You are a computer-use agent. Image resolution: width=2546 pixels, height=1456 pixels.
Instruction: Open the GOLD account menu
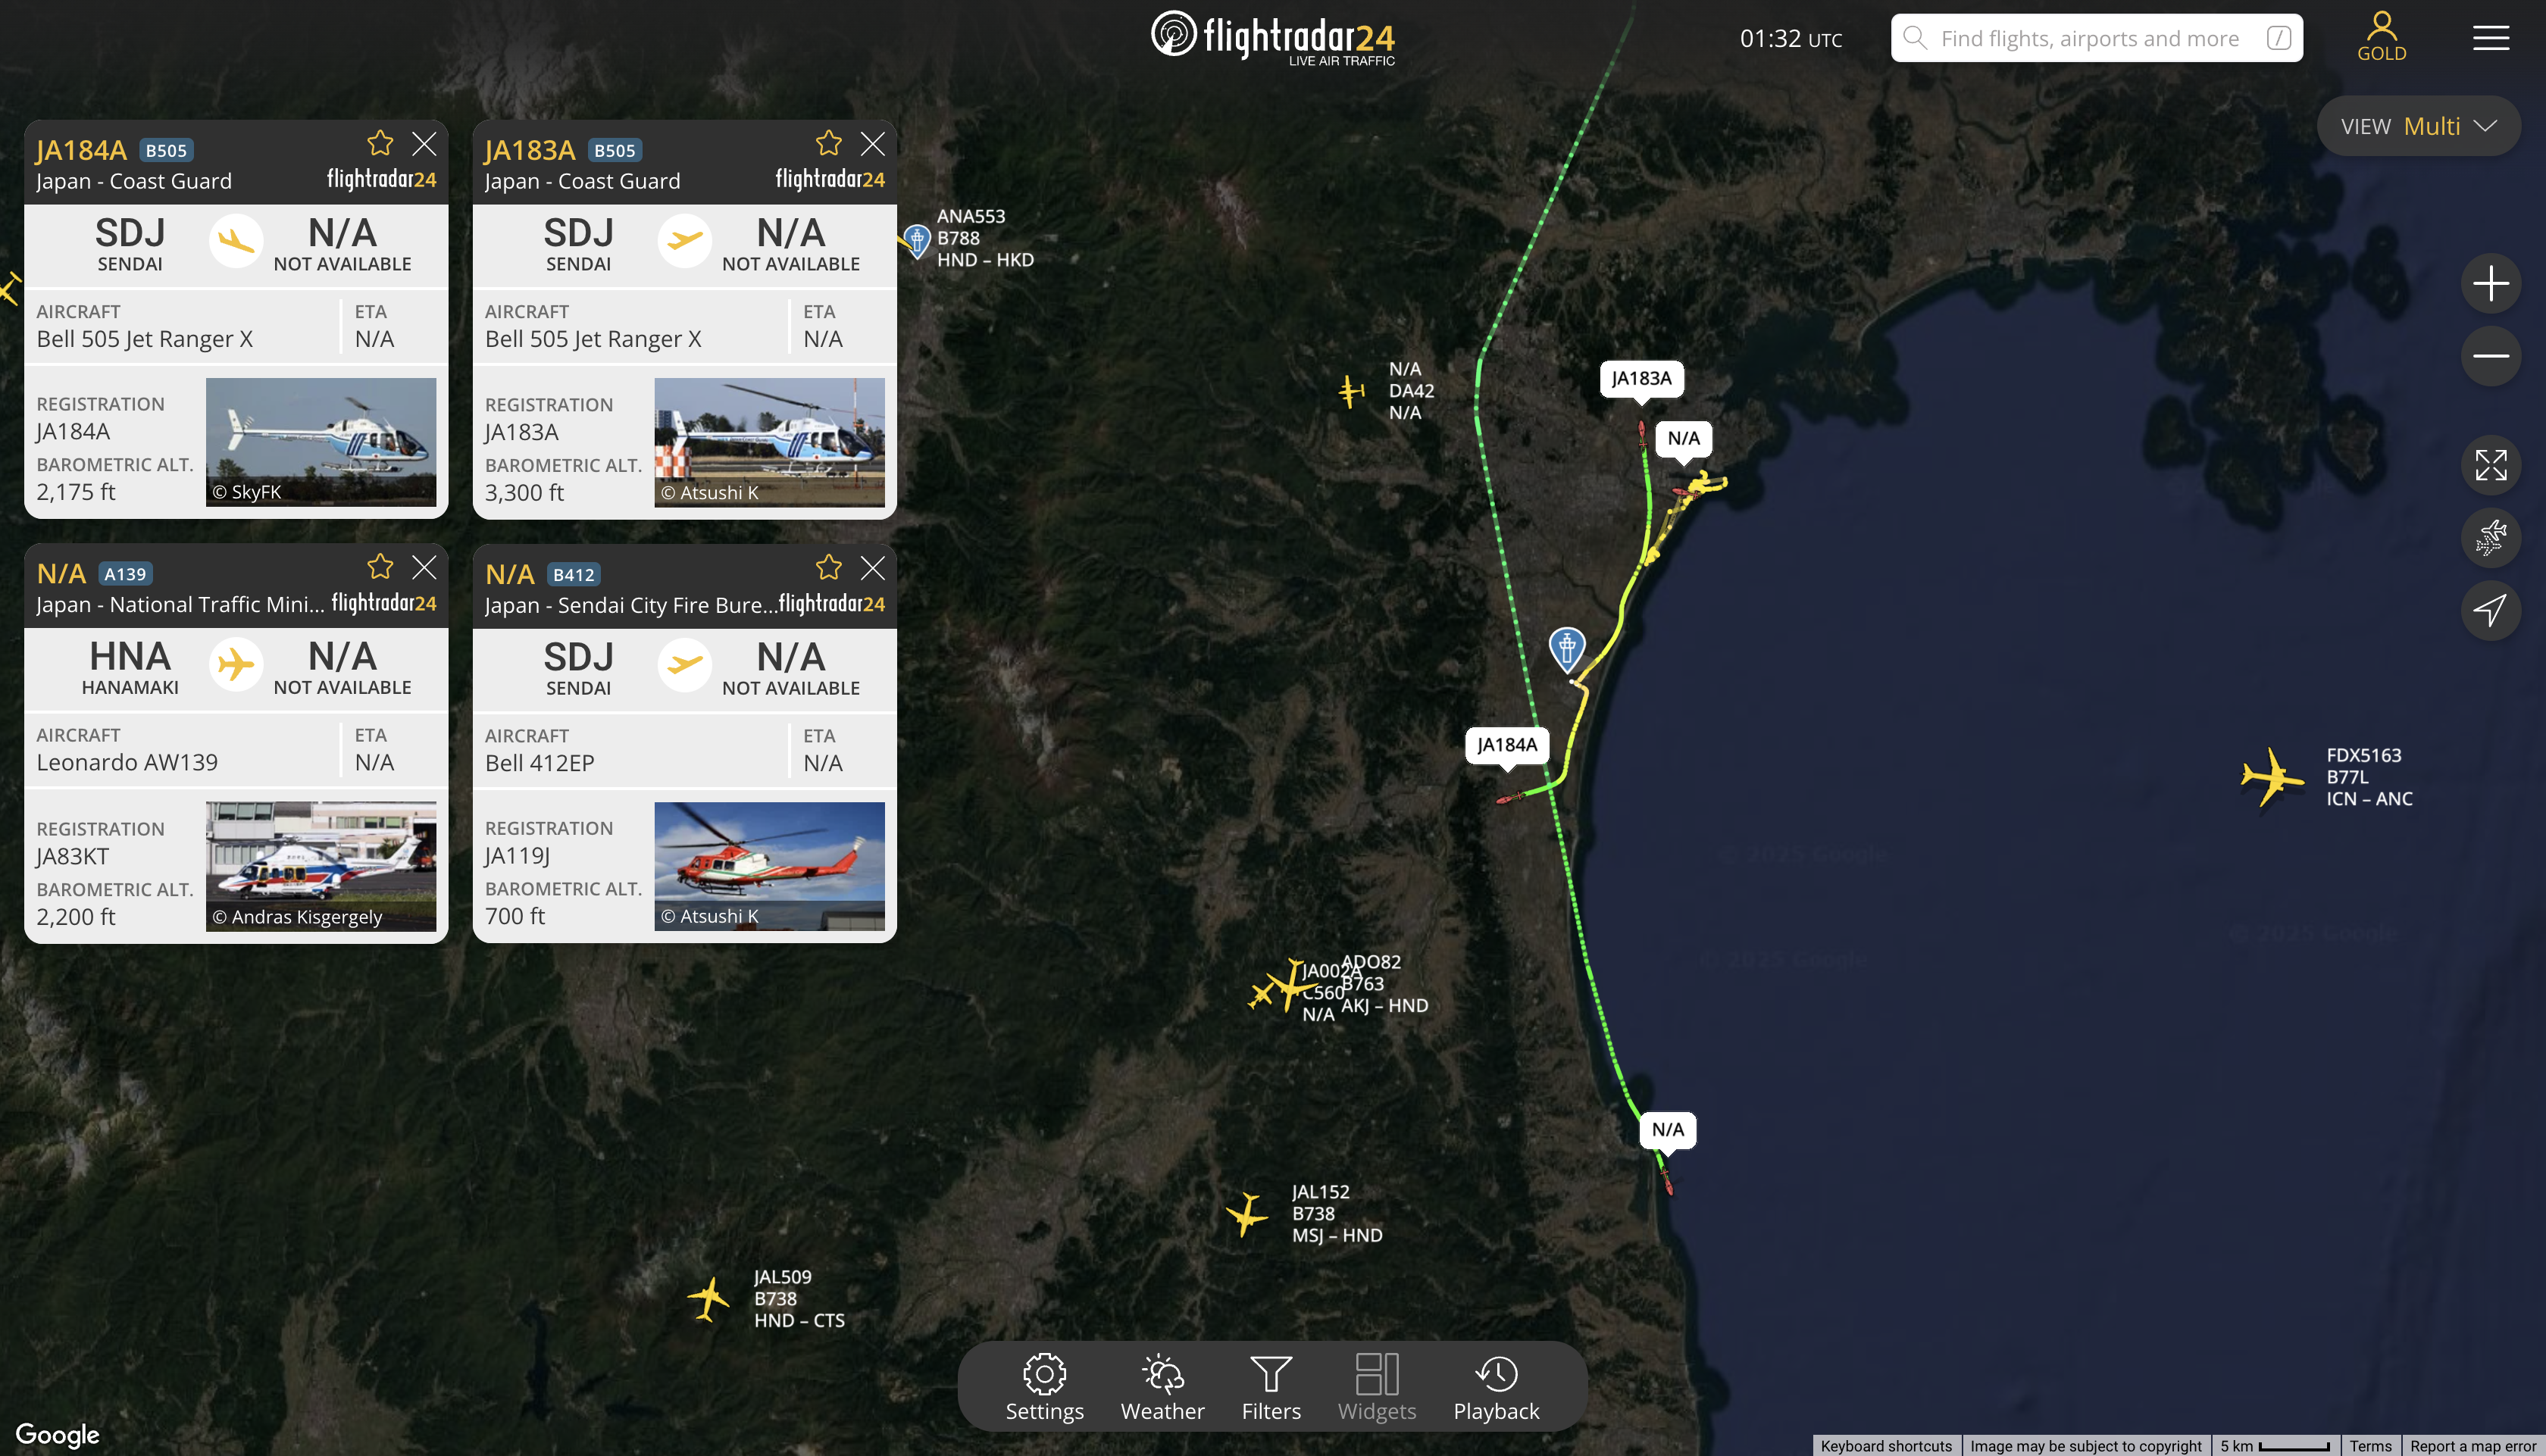[x=2381, y=38]
